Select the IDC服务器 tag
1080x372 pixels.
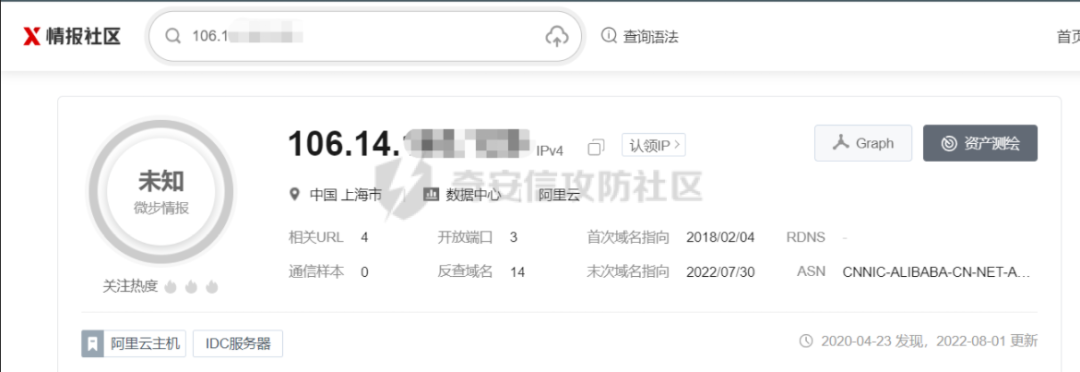tap(238, 344)
